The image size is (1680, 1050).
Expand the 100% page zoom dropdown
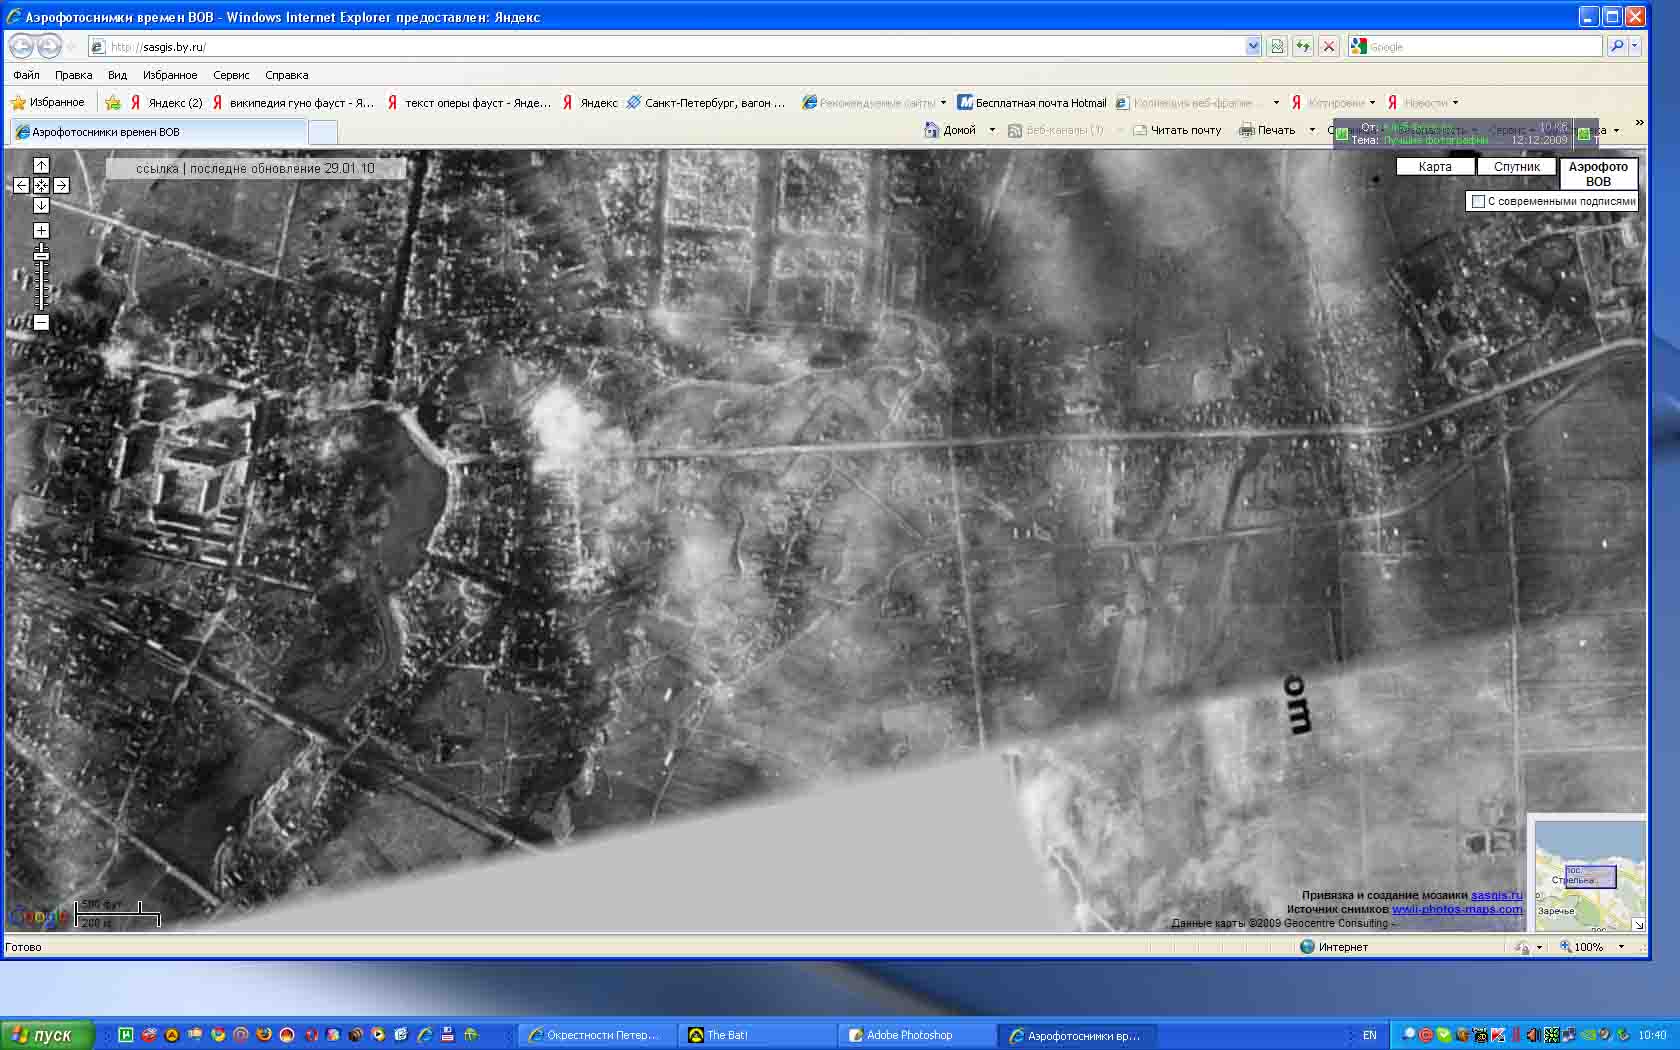tap(1621, 946)
